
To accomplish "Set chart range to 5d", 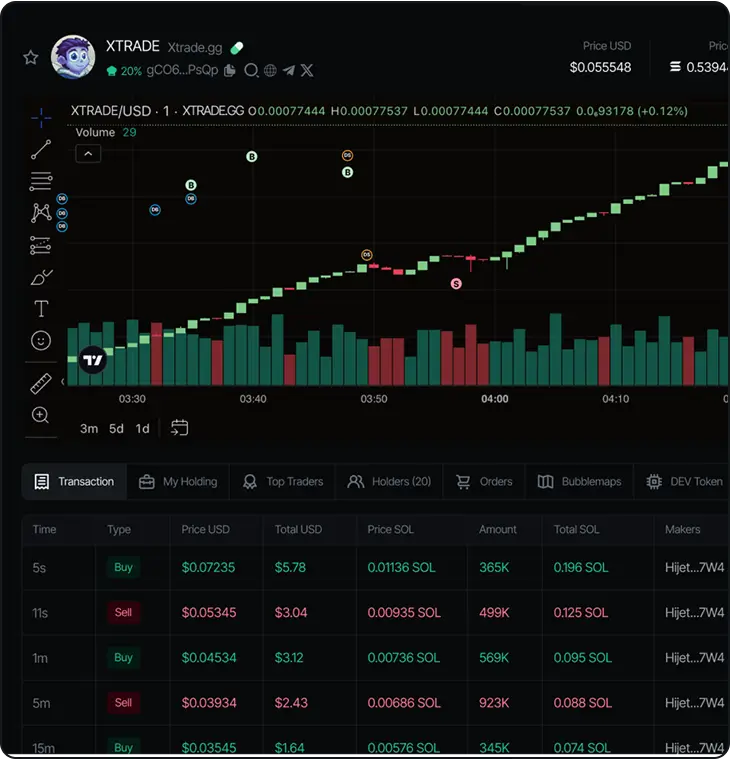I will [x=116, y=429].
